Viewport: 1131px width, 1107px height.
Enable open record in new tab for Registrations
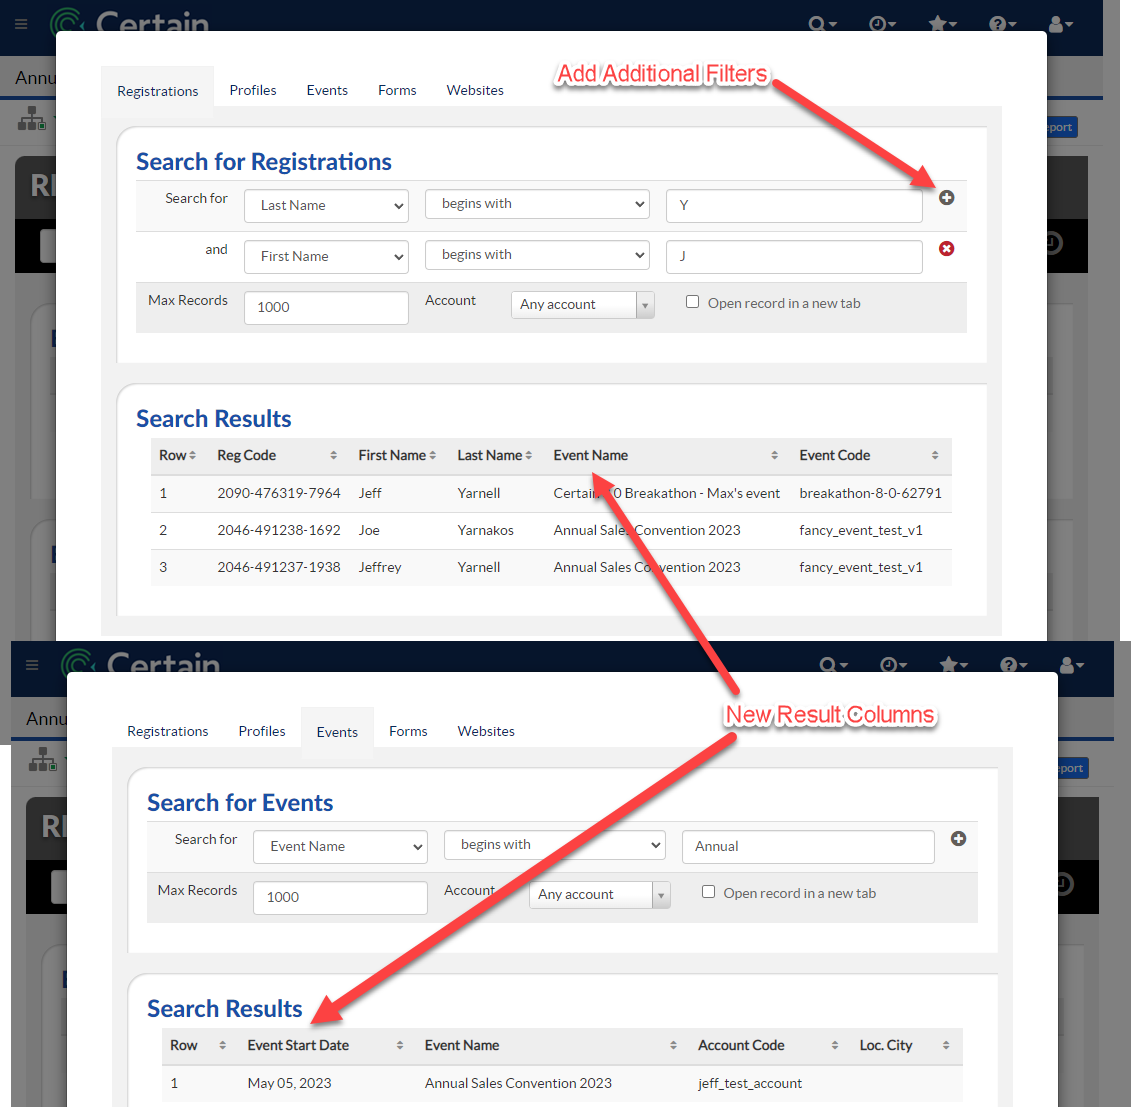(692, 301)
